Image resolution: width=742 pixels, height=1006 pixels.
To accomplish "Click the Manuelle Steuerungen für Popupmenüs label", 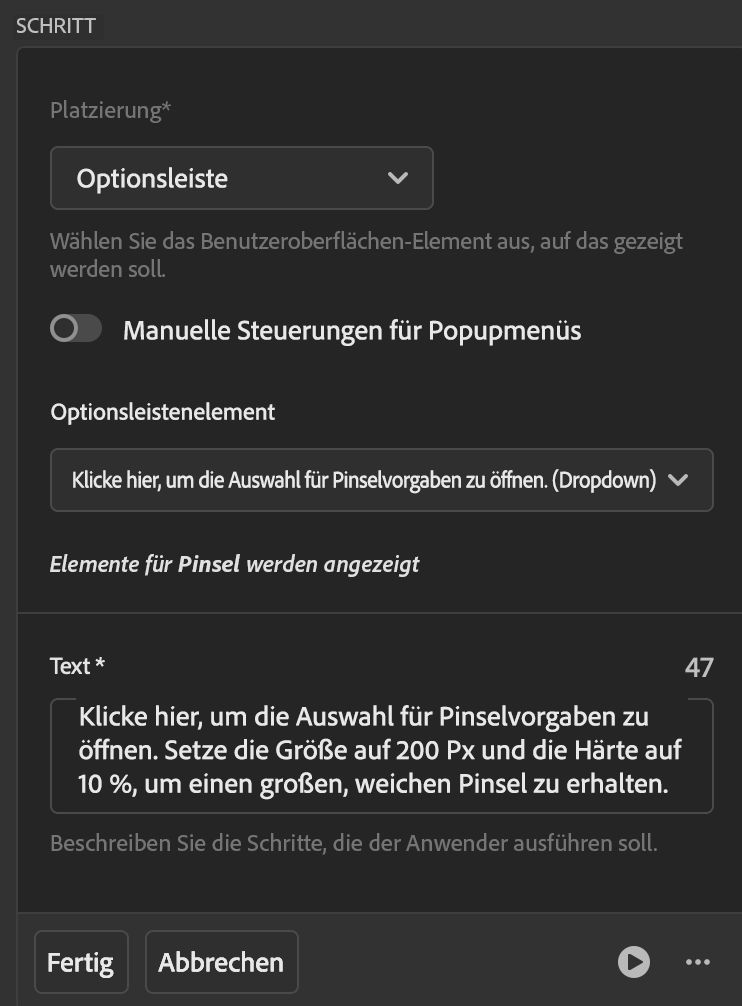I will point(352,330).
